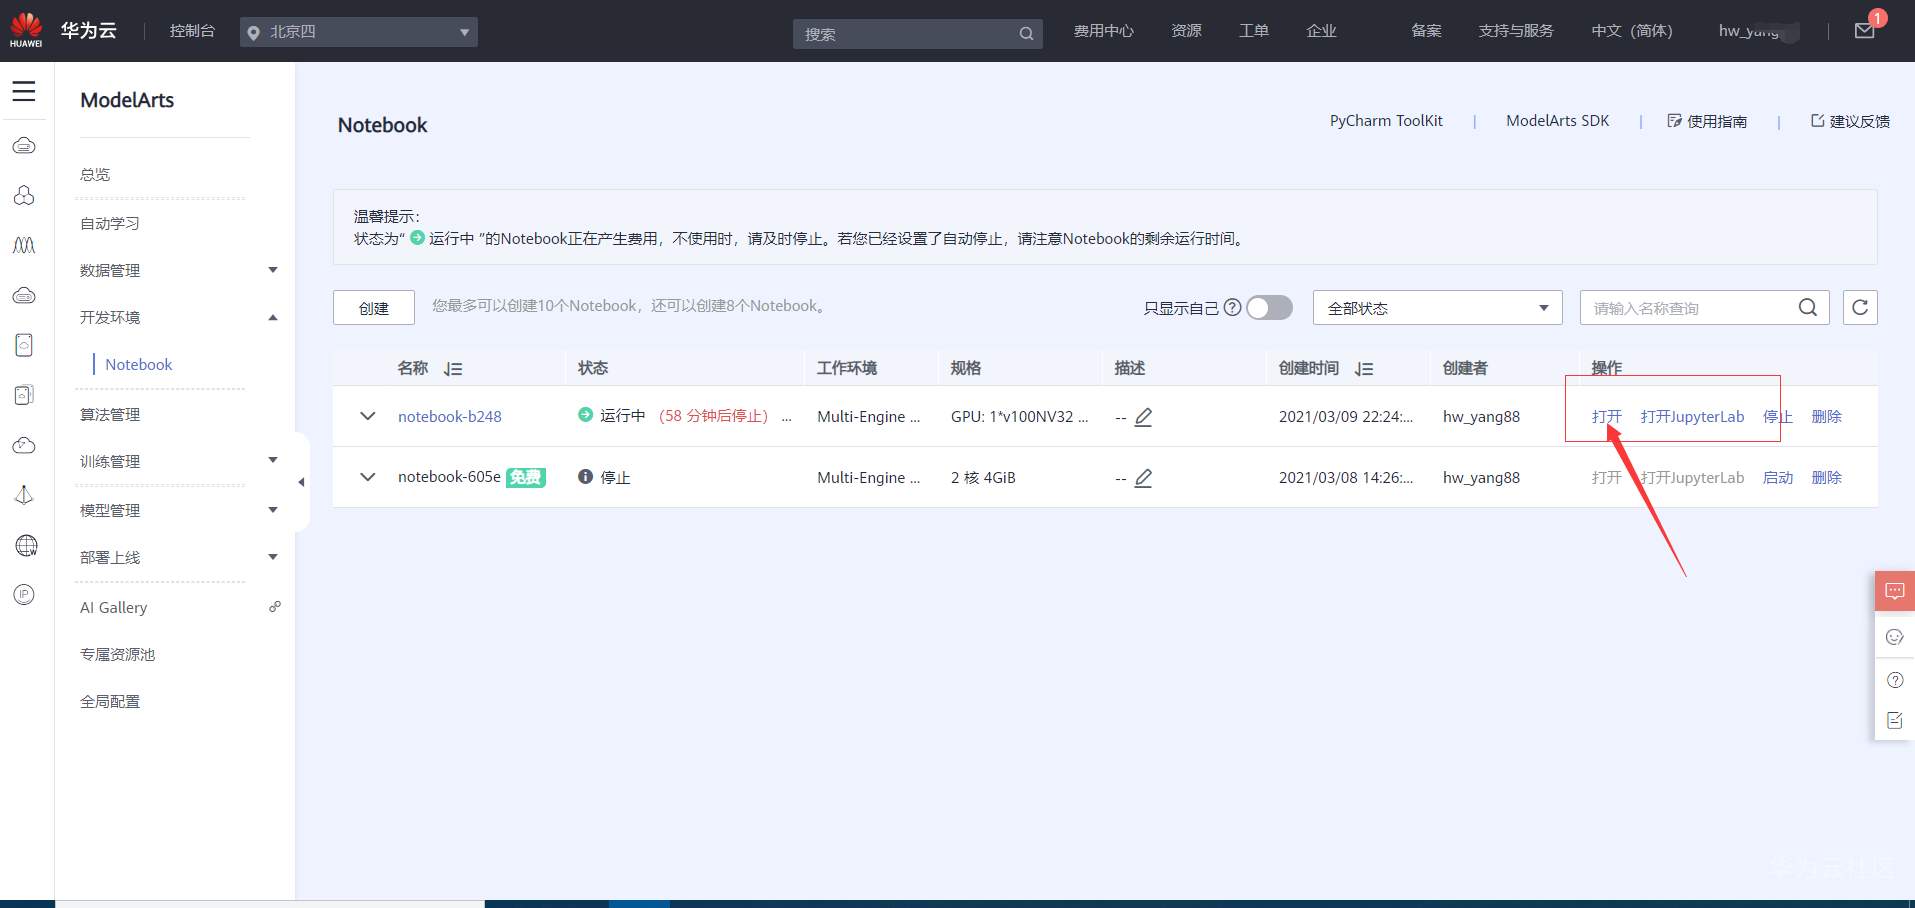This screenshot has height=908, width=1915.
Task: Open 建议反馈 link
Action: click(1850, 121)
